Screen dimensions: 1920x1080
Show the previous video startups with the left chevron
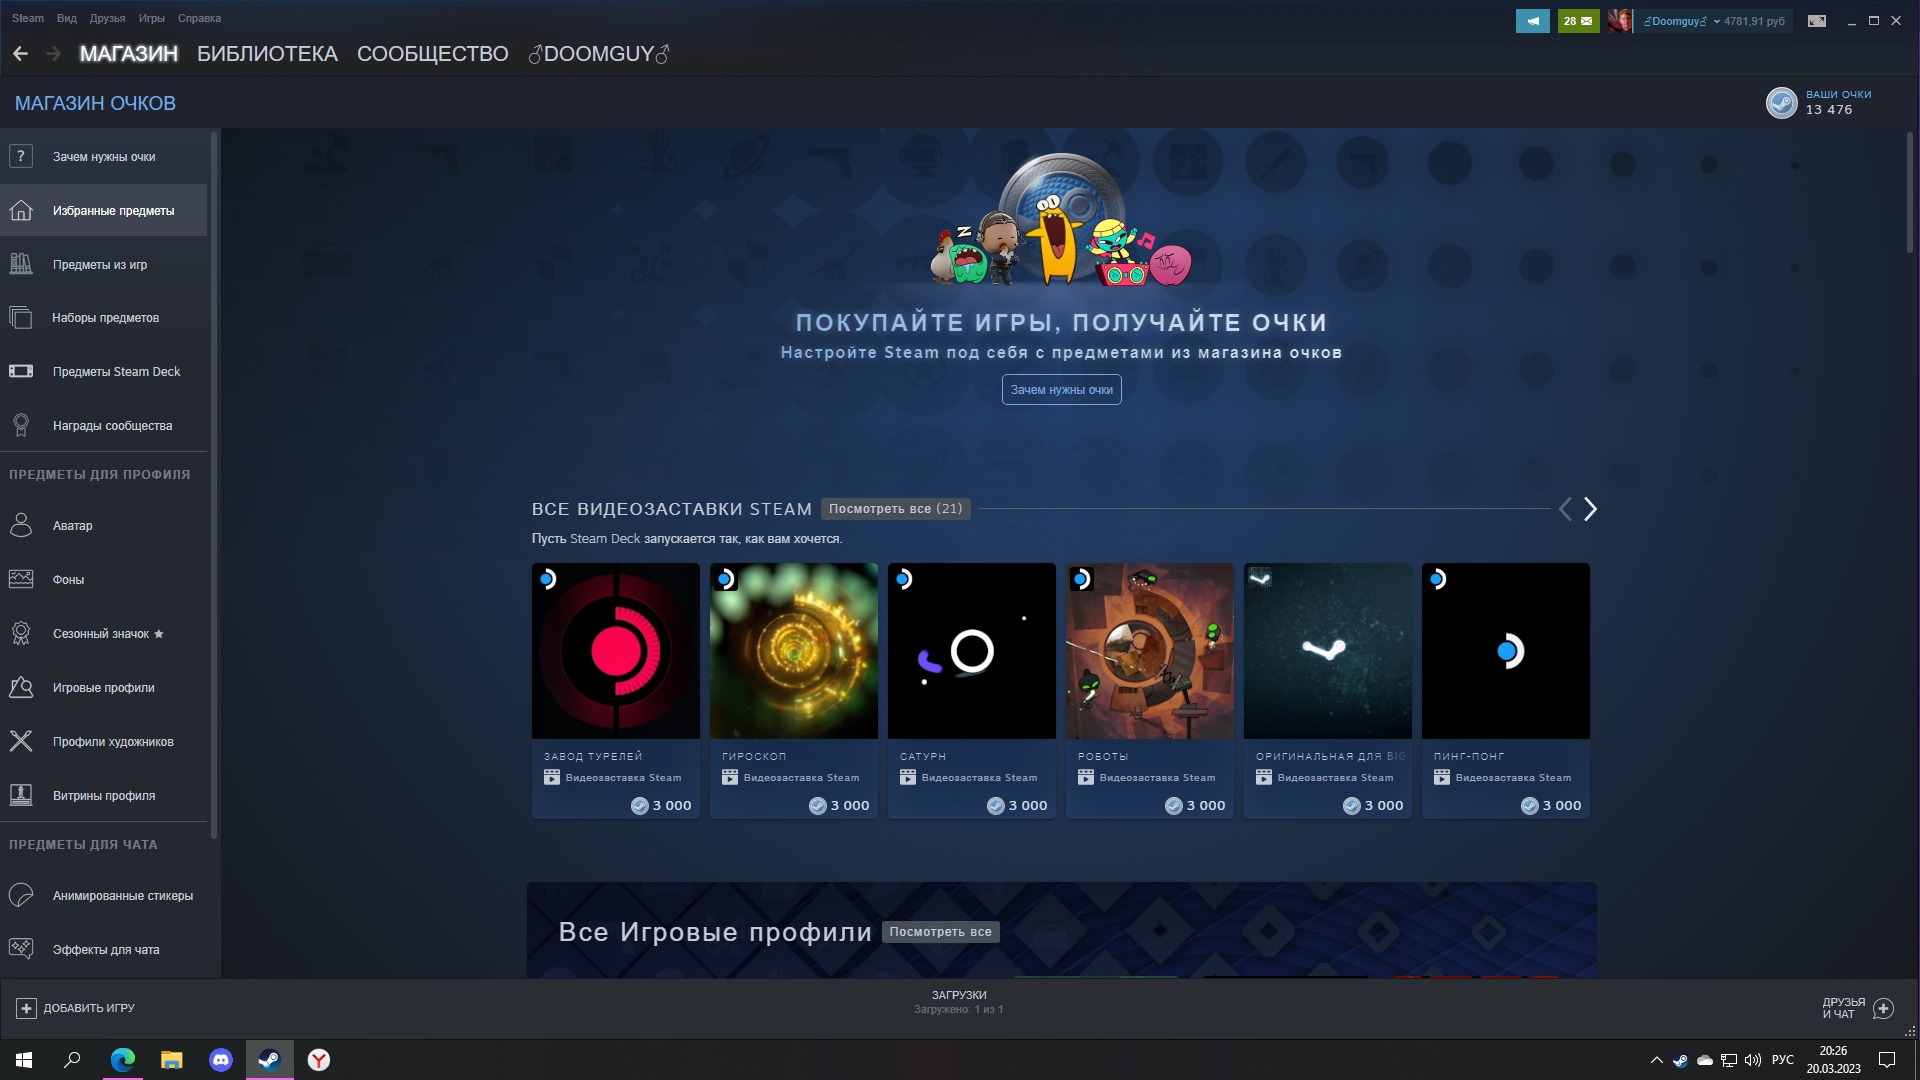click(x=1565, y=509)
